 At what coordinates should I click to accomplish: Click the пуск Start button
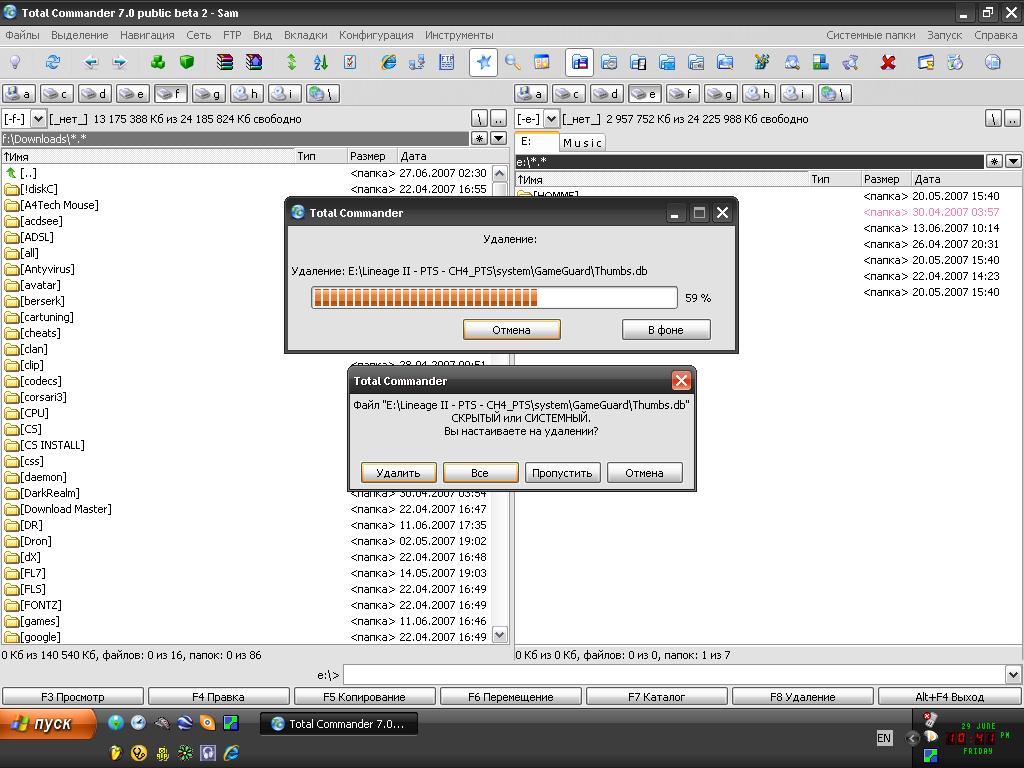click(48, 724)
